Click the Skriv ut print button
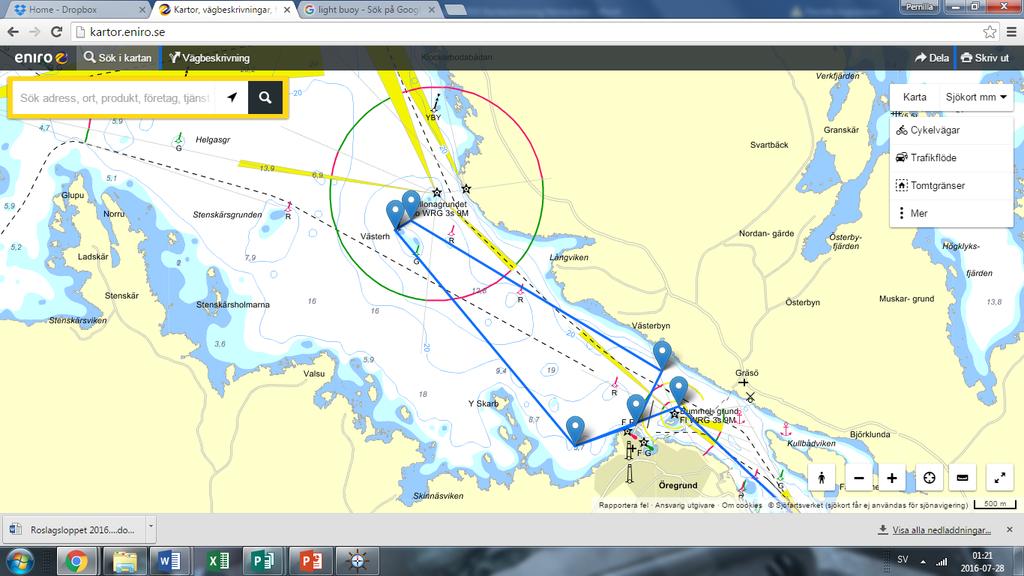 (985, 57)
